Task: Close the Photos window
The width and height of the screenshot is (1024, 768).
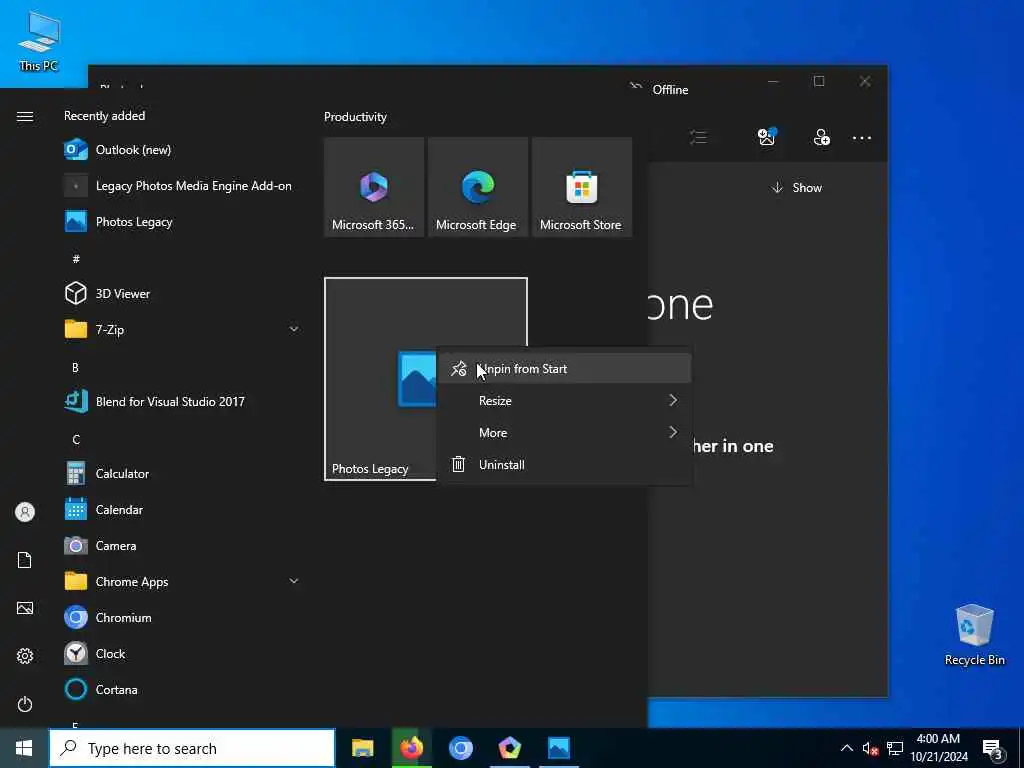Action: [865, 81]
